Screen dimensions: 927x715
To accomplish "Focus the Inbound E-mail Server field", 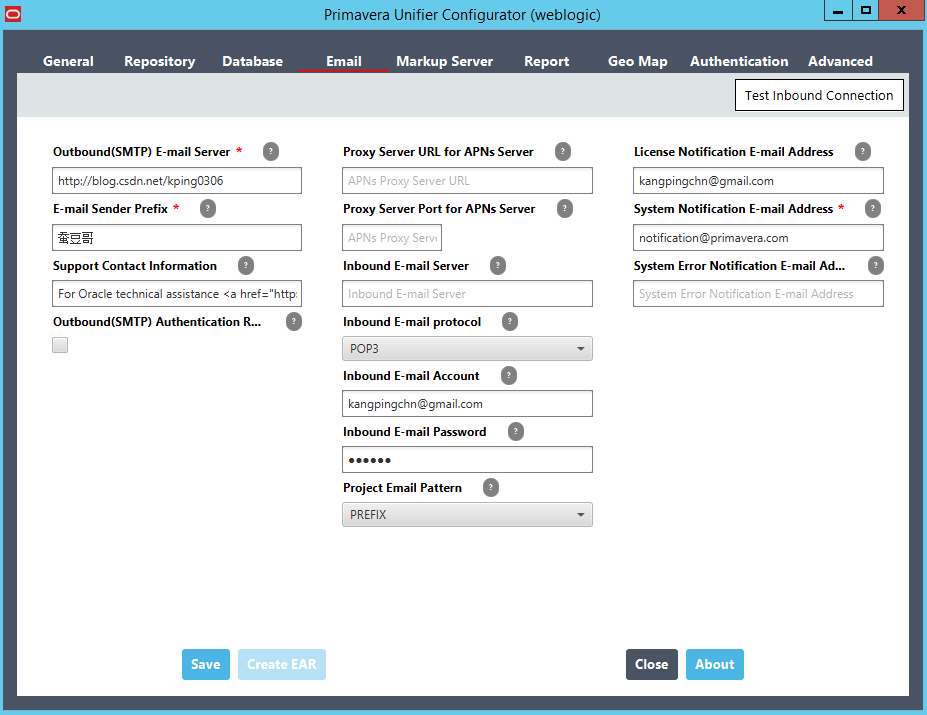I will (467, 293).
